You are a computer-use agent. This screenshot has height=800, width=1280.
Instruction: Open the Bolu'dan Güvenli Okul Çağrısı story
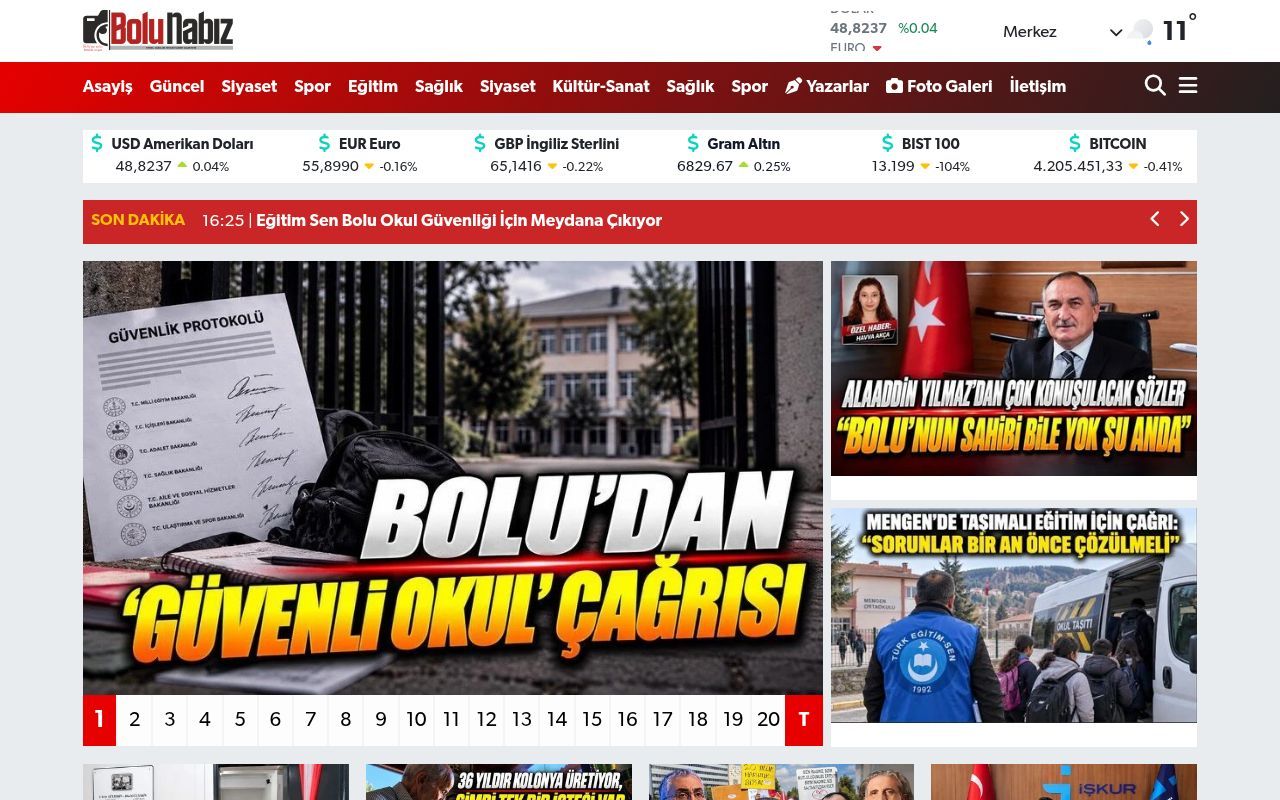(x=453, y=477)
